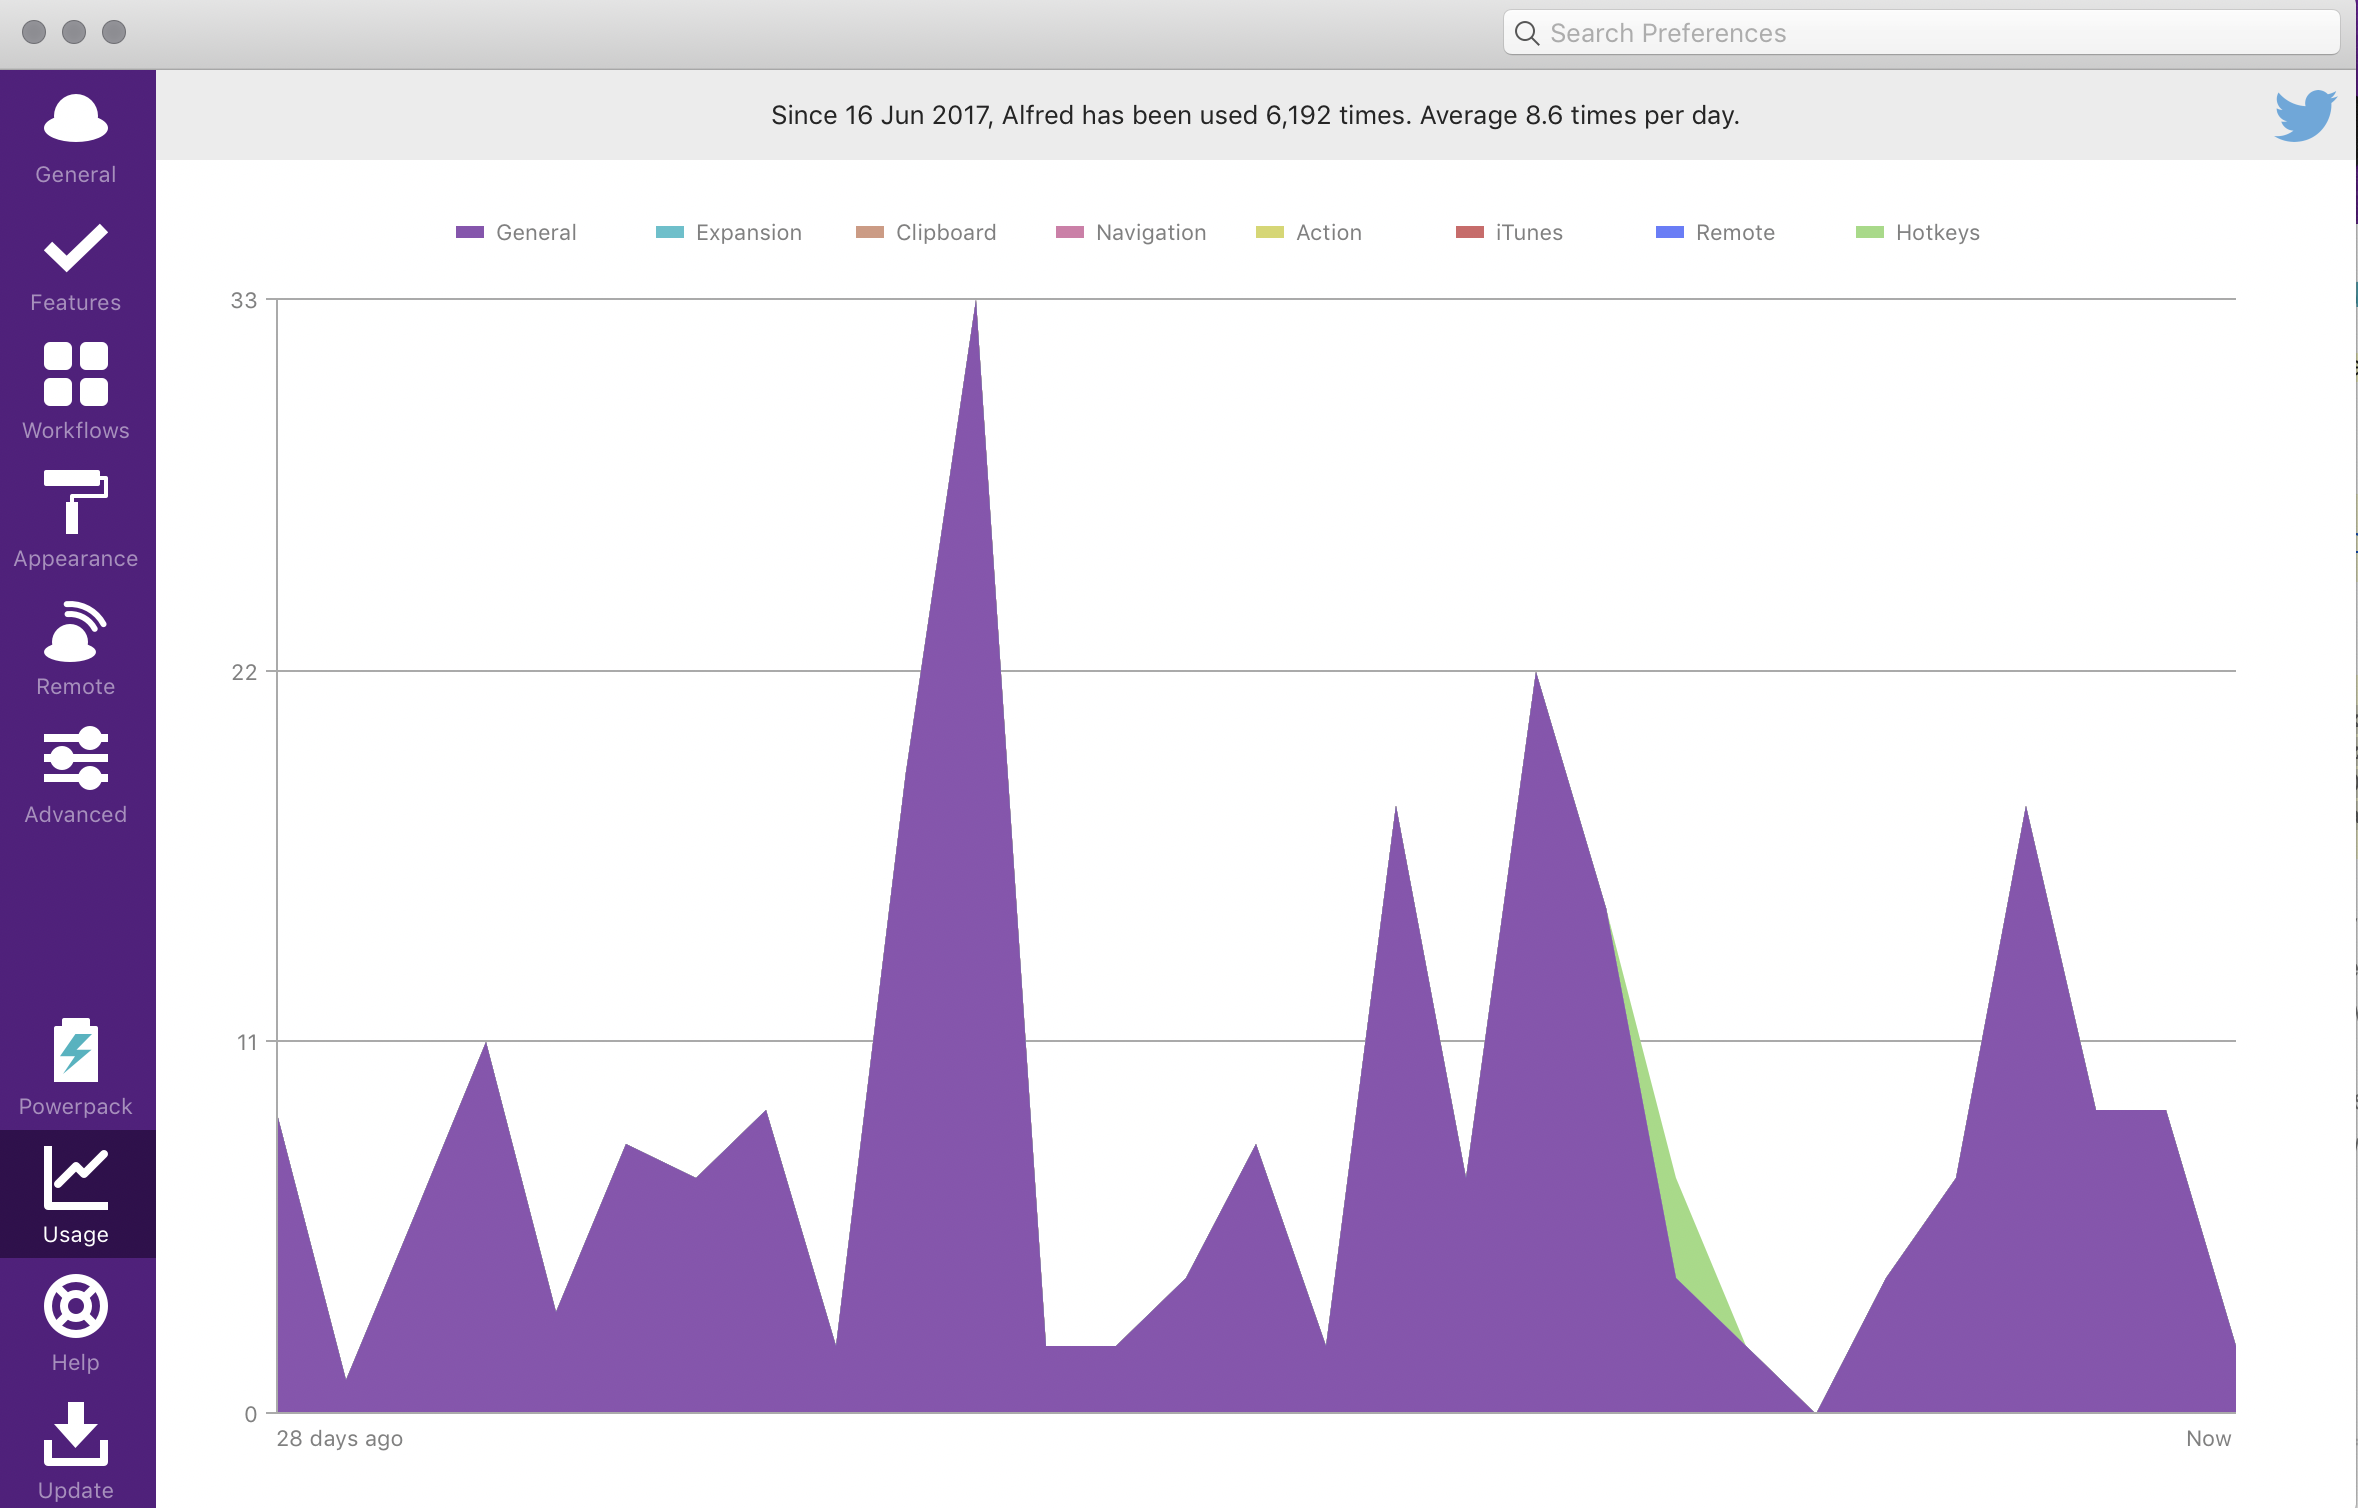Screen dimensions: 2358x1508
Task: Click the search magnifier icon
Action: click(1527, 33)
